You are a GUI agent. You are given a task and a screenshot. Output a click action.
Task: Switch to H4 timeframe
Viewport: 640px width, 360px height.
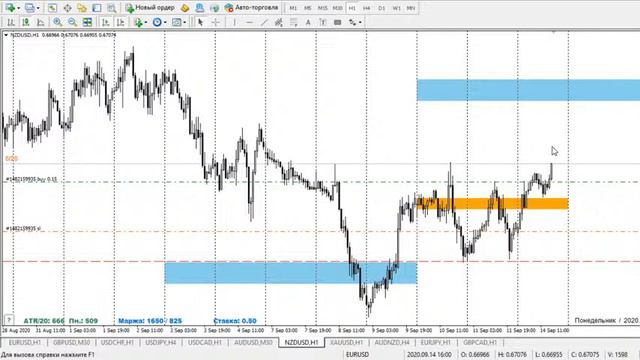[367, 8]
